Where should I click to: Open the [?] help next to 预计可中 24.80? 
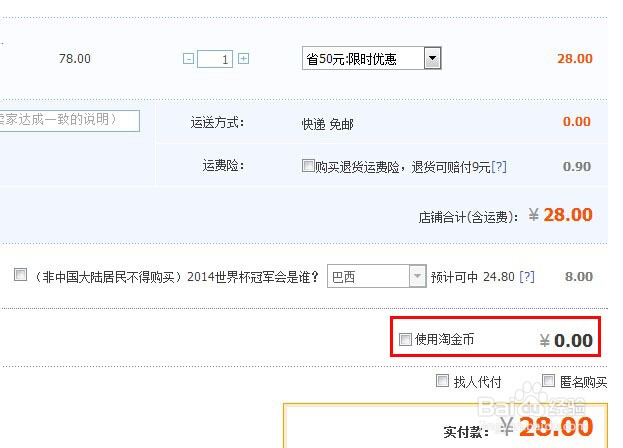click(x=527, y=276)
